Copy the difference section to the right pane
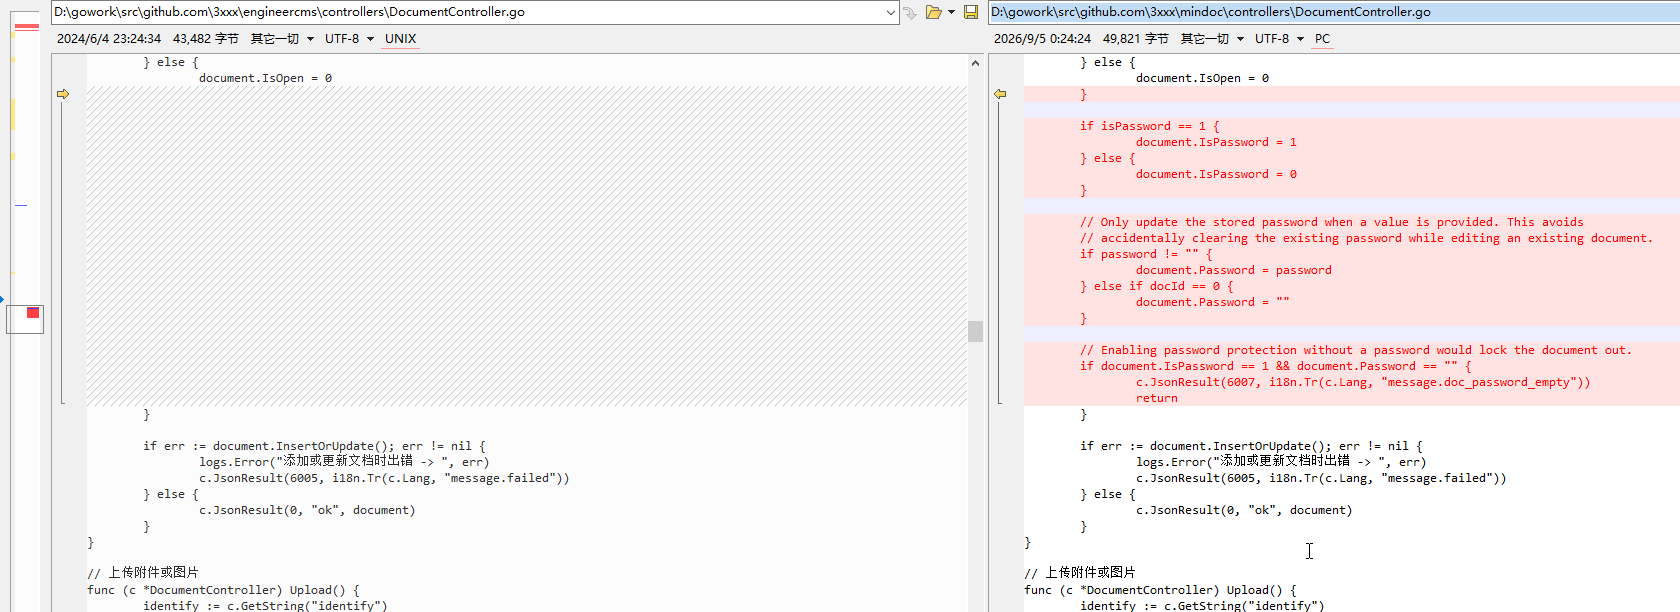 (x=63, y=94)
